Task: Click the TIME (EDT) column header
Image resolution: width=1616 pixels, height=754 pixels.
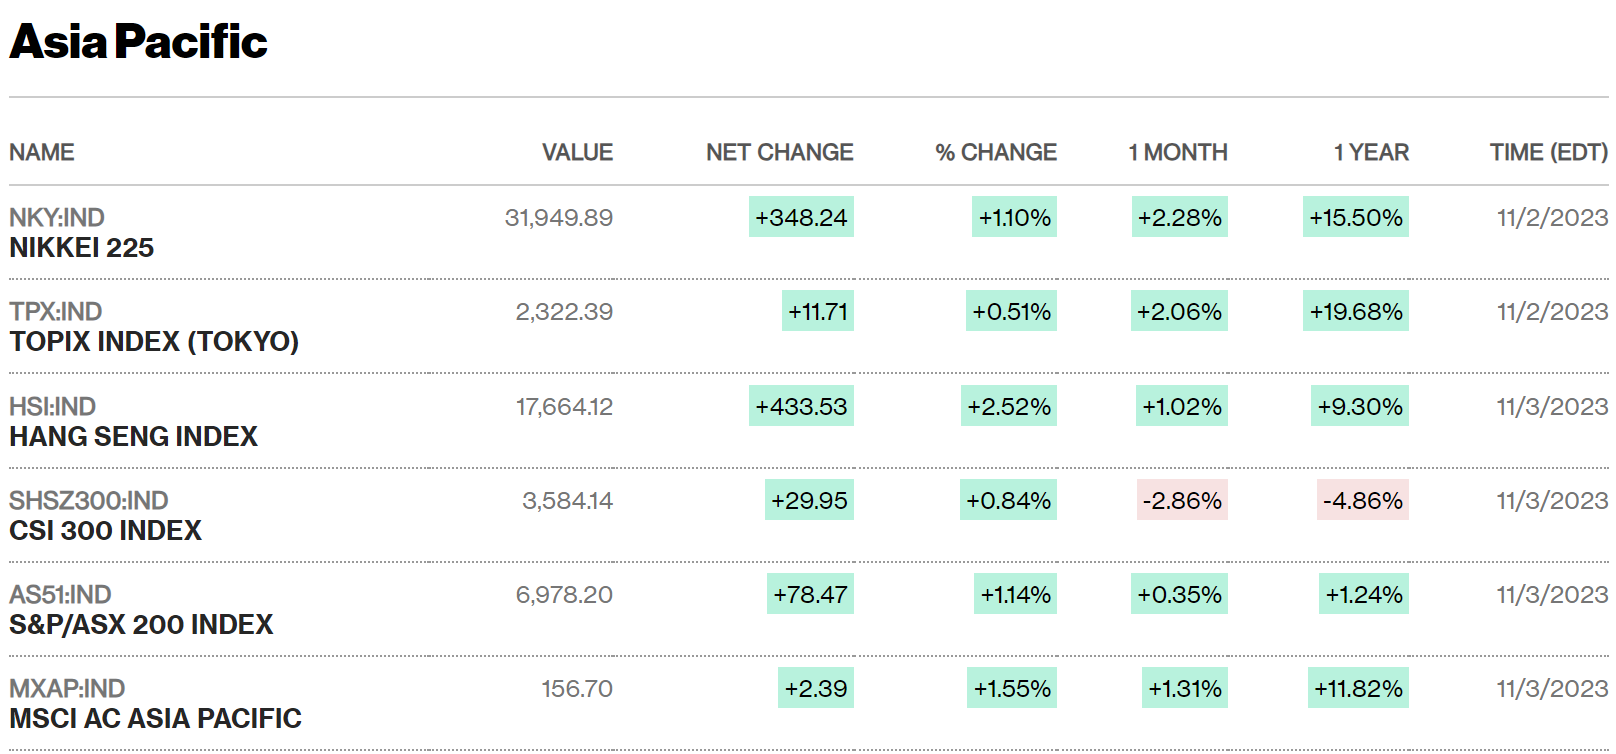Action: pyautogui.click(x=1549, y=153)
